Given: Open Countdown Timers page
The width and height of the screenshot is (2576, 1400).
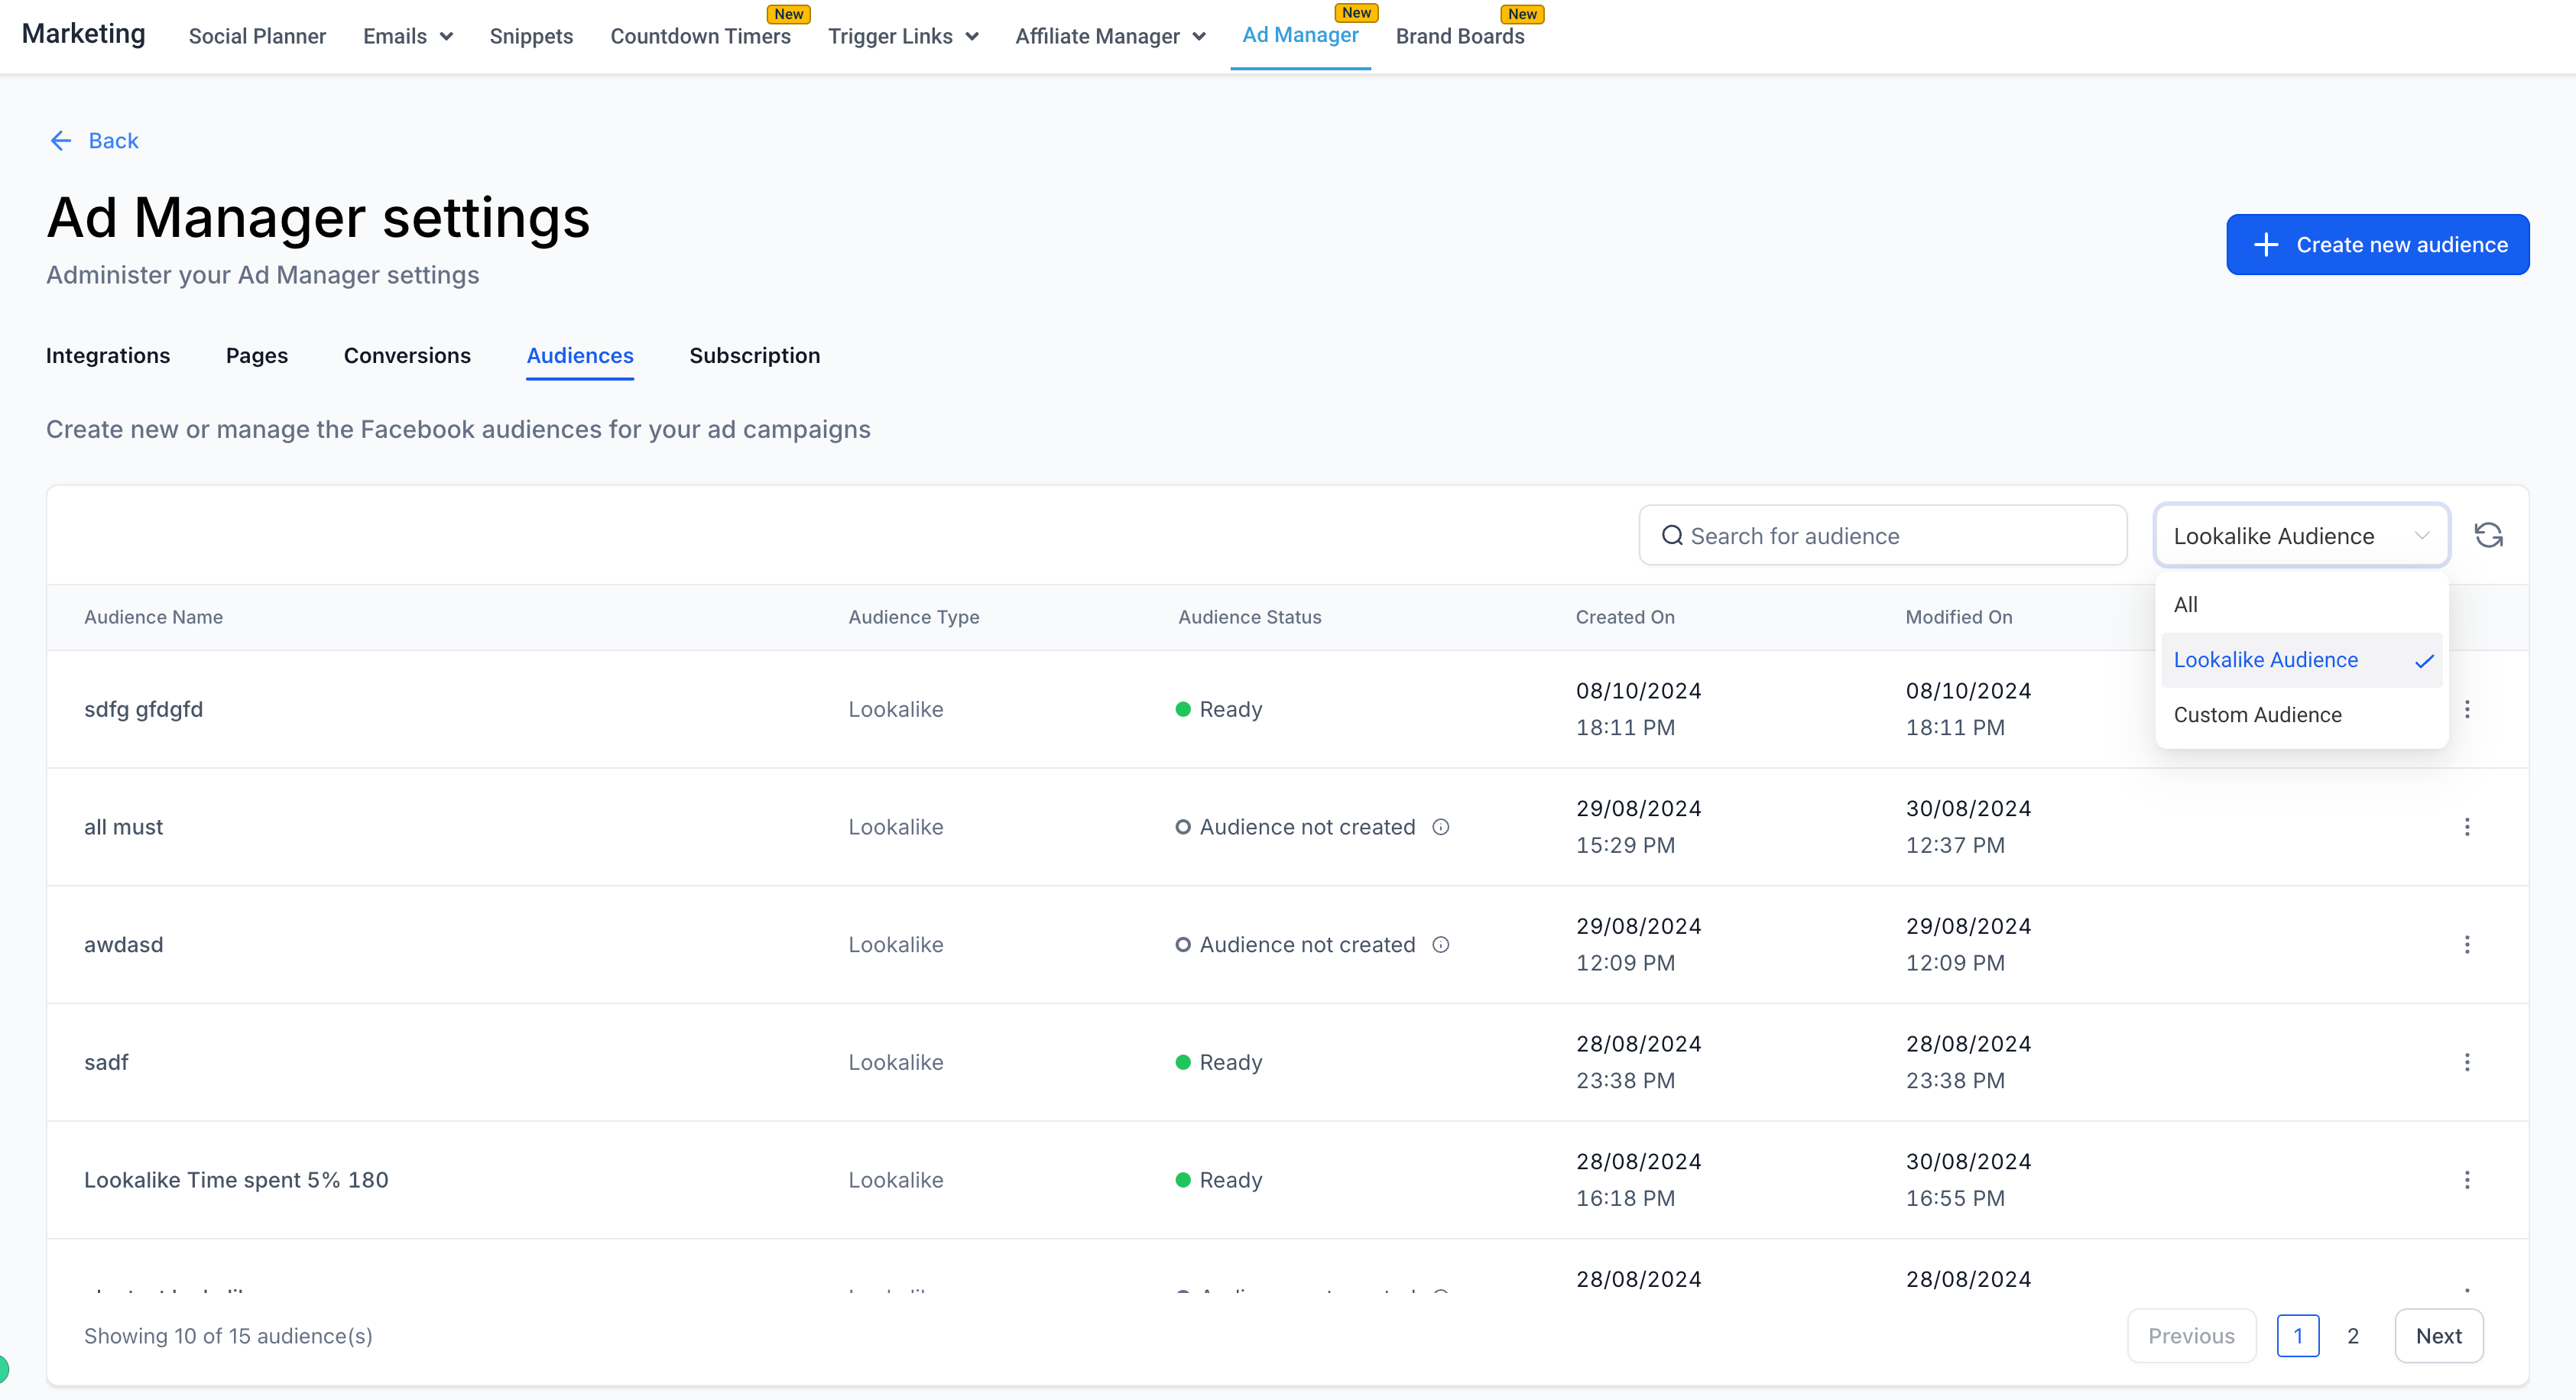Looking at the screenshot, I should (x=700, y=36).
